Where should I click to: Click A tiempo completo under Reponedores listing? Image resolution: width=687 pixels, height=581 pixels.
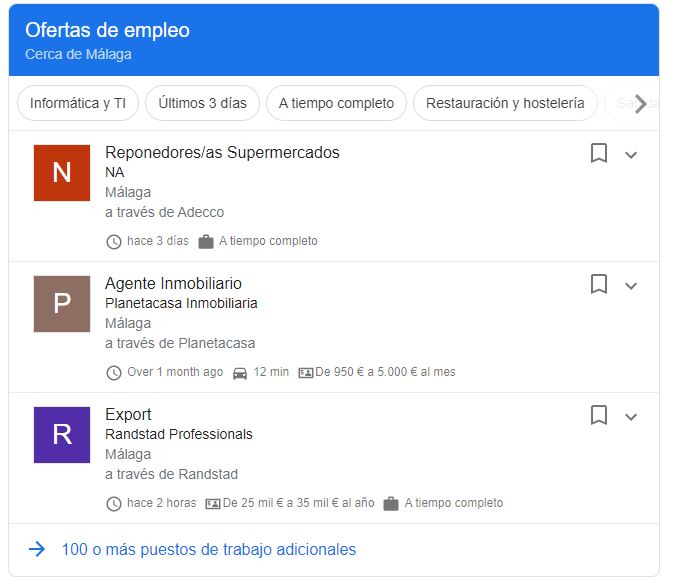pos(268,241)
